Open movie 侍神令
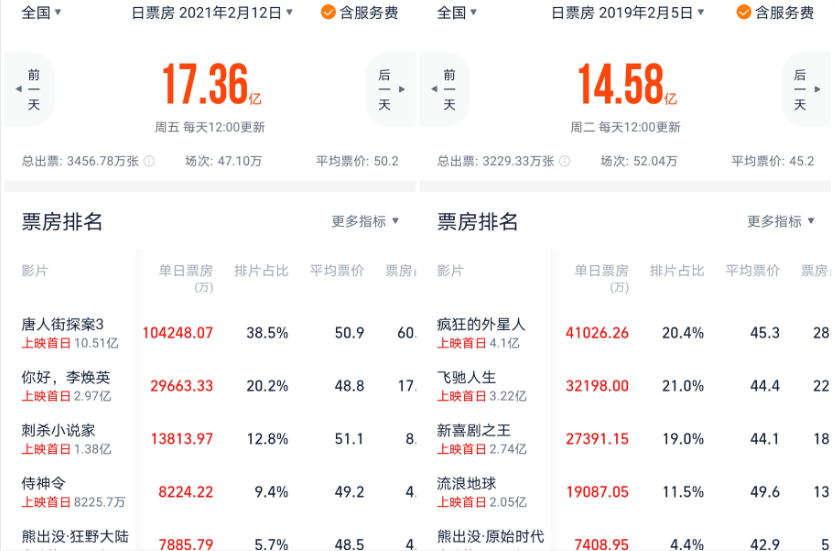834x551 pixels. click(44, 483)
